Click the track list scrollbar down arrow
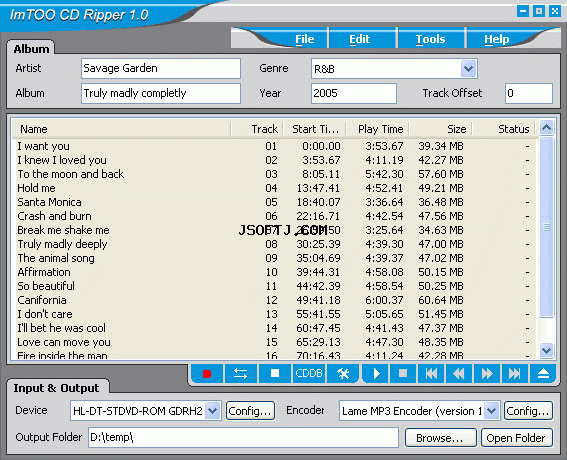The width and height of the screenshot is (567, 460). point(546,350)
